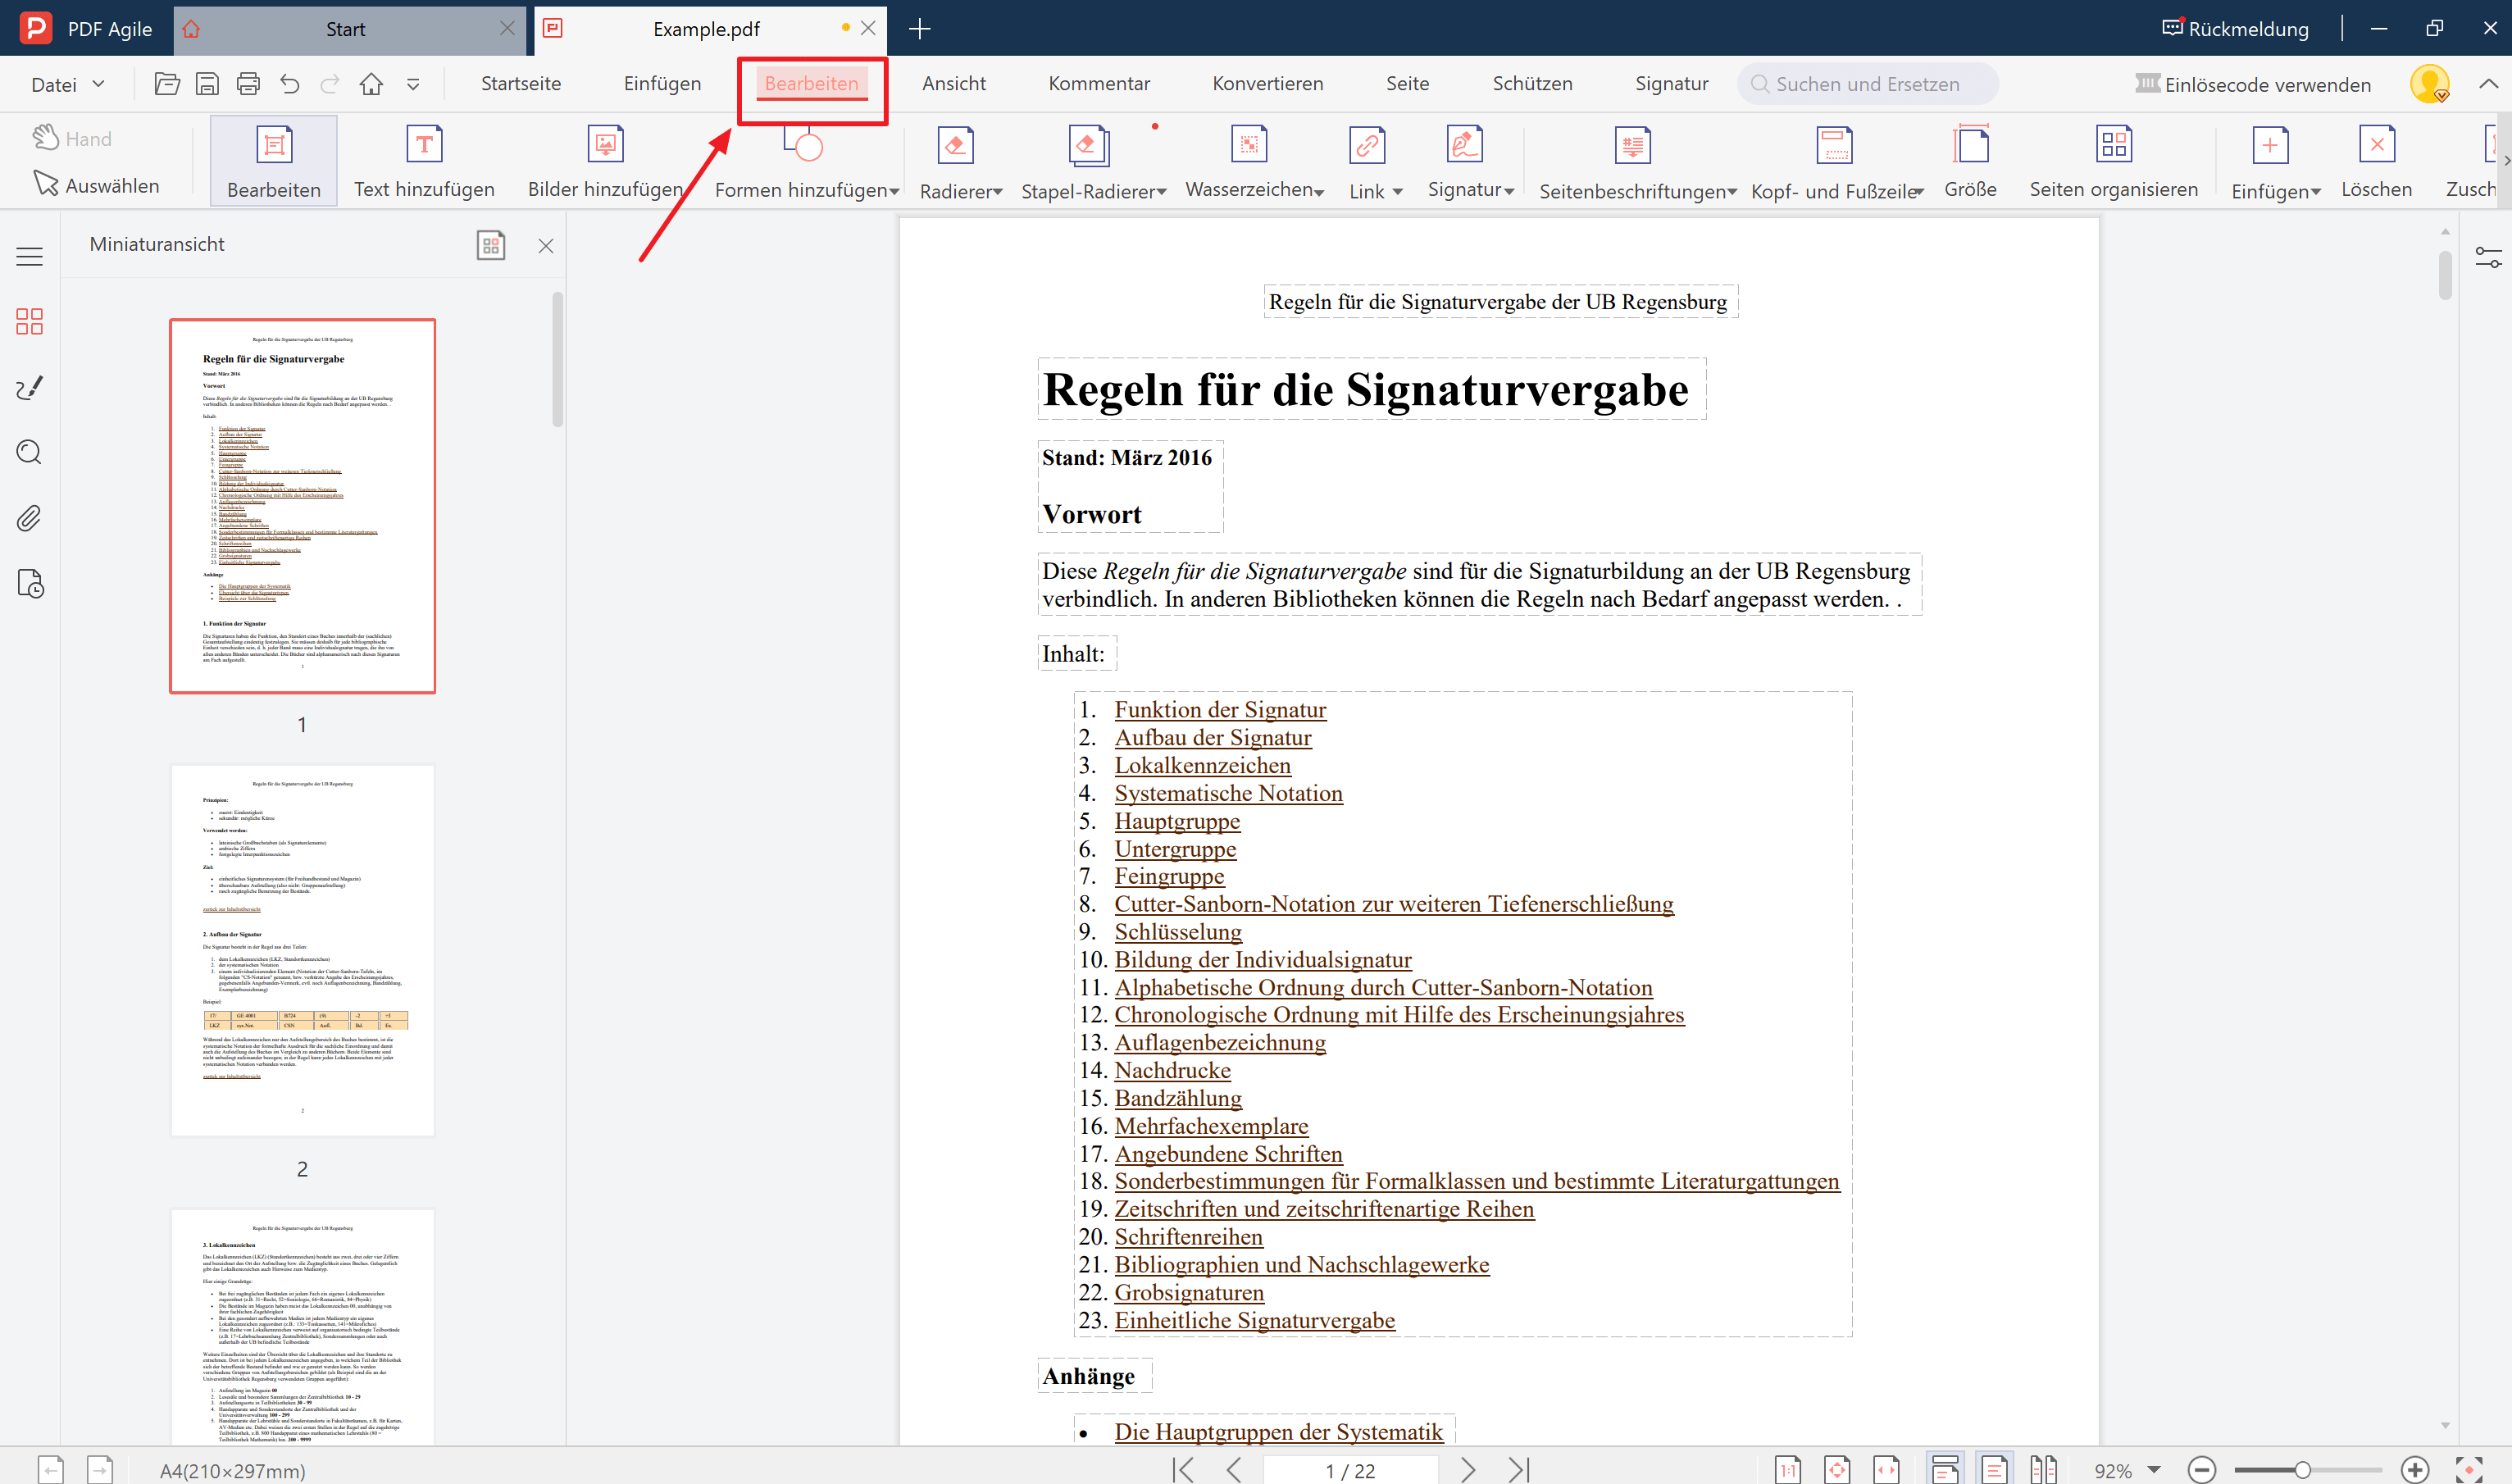The height and width of the screenshot is (1484, 2512).
Task: Click the page number field 1 / 22
Action: tap(1350, 1471)
